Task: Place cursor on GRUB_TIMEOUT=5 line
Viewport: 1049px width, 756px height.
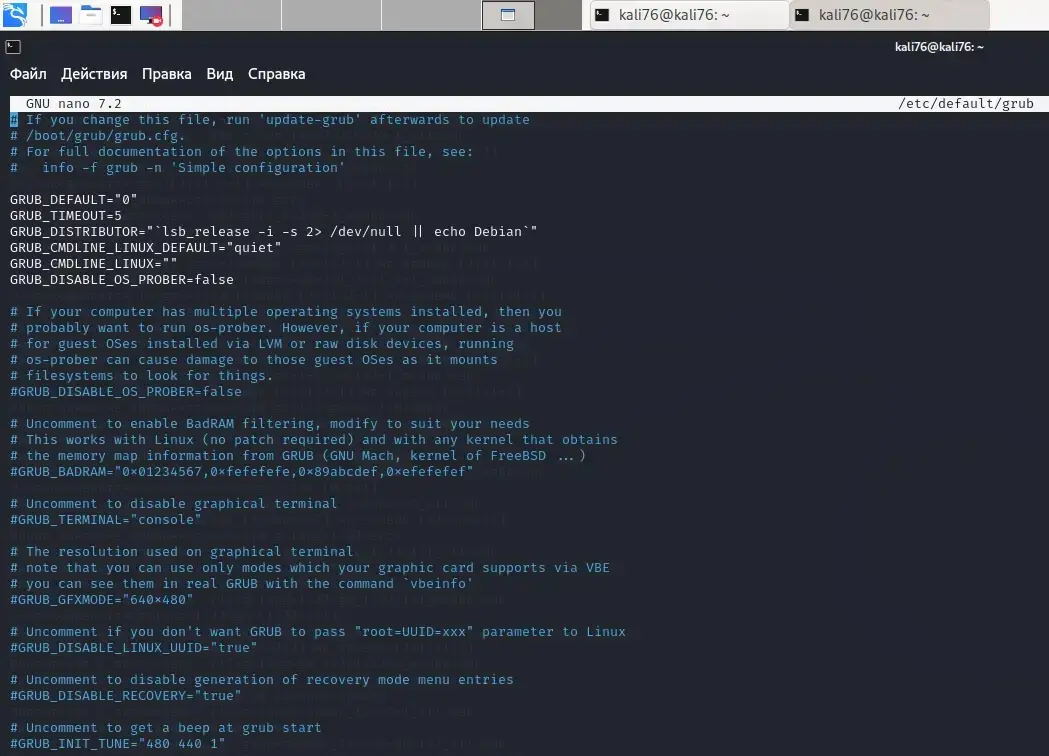Action: pyautogui.click(x=66, y=215)
